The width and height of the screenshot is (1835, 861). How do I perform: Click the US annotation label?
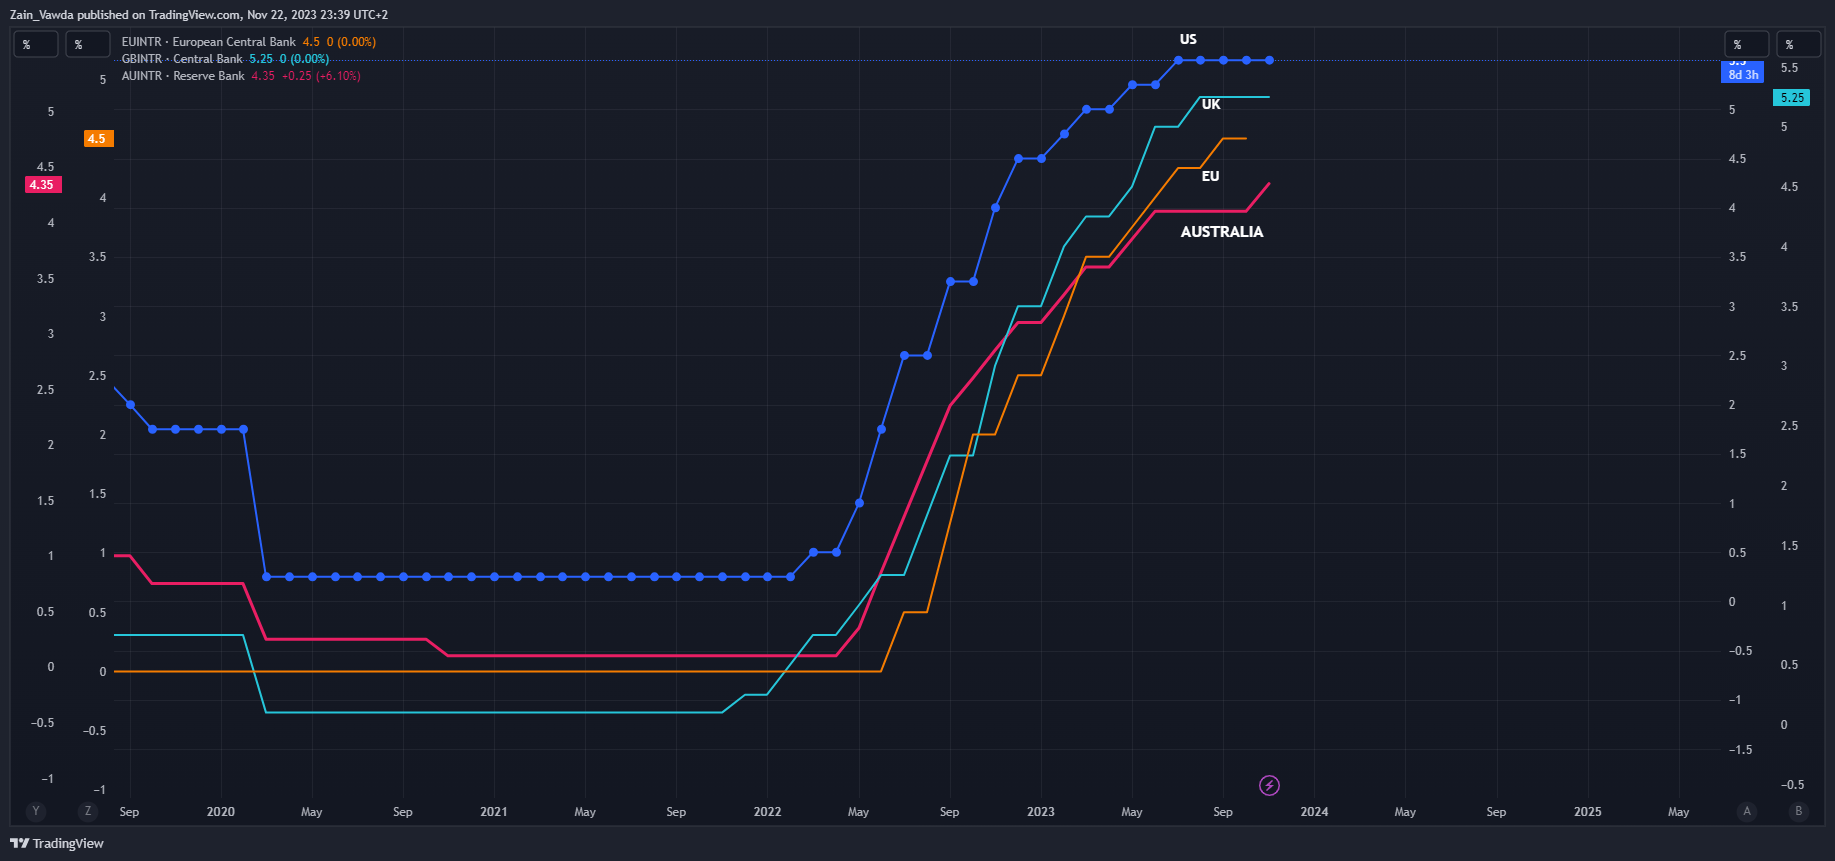point(1188,39)
